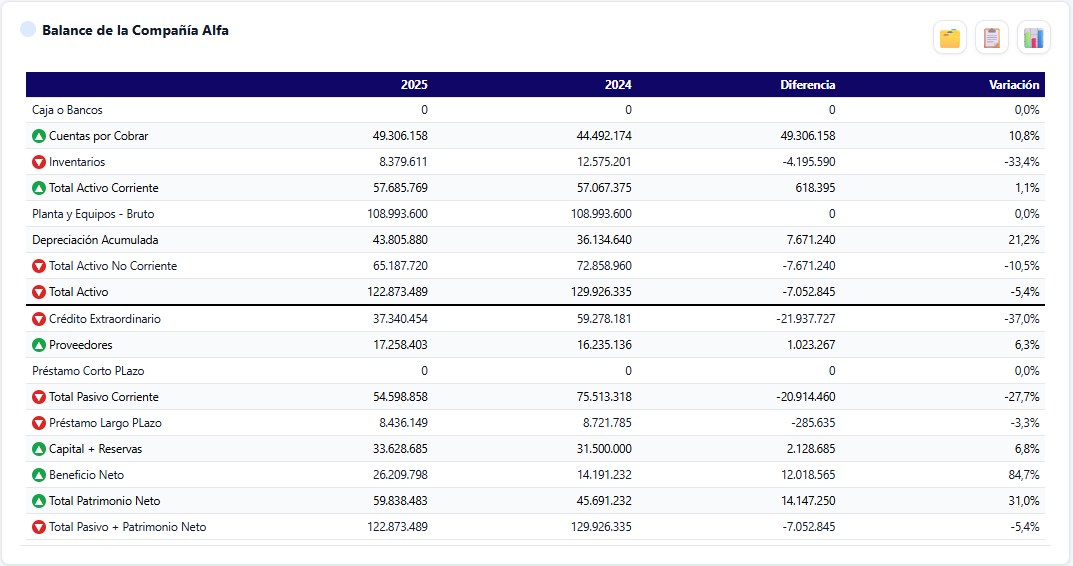Select the Beneficio Neto label
1073x566 pixels.
coord(87,475)
